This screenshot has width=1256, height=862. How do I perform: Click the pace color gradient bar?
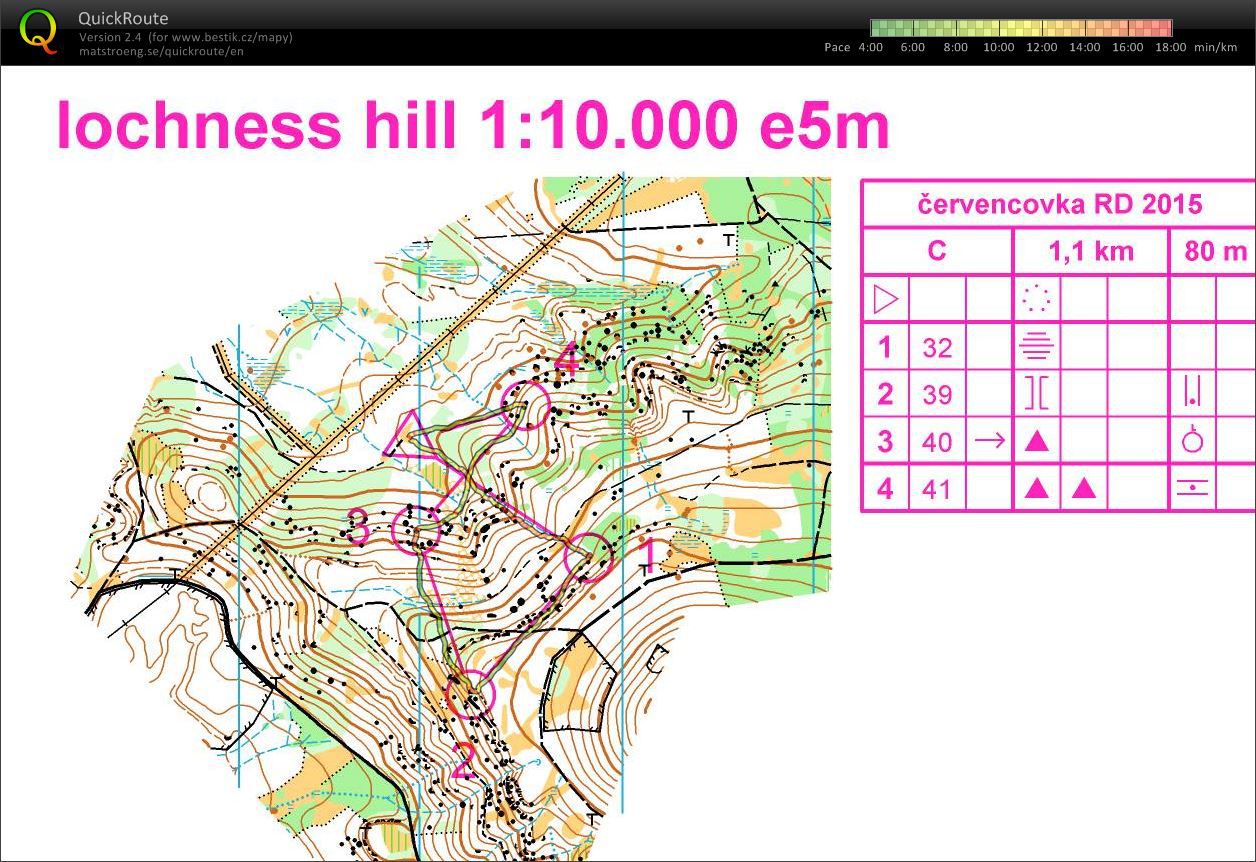pyautogui.click(x=1021, y=28)
